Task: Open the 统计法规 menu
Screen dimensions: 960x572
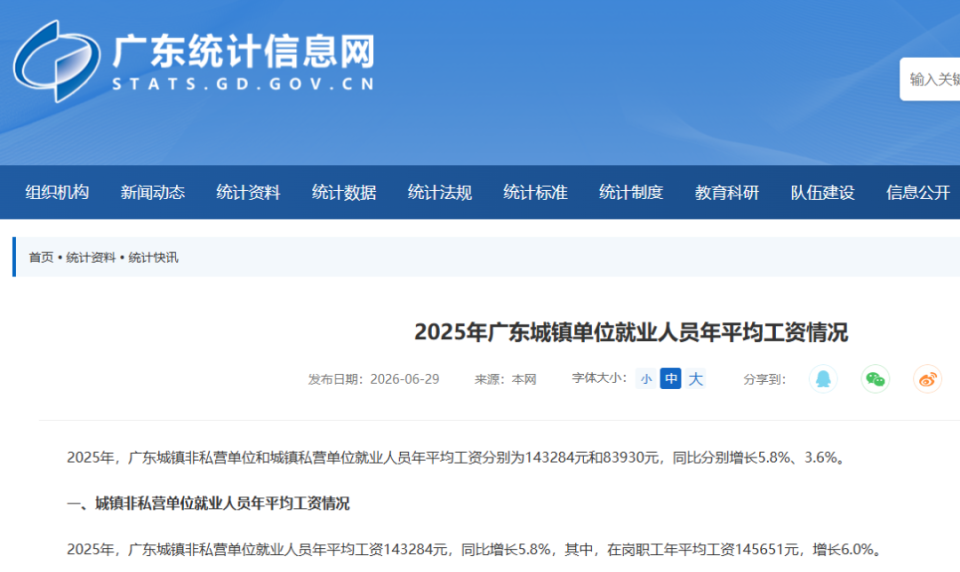Action: point(440,192)
